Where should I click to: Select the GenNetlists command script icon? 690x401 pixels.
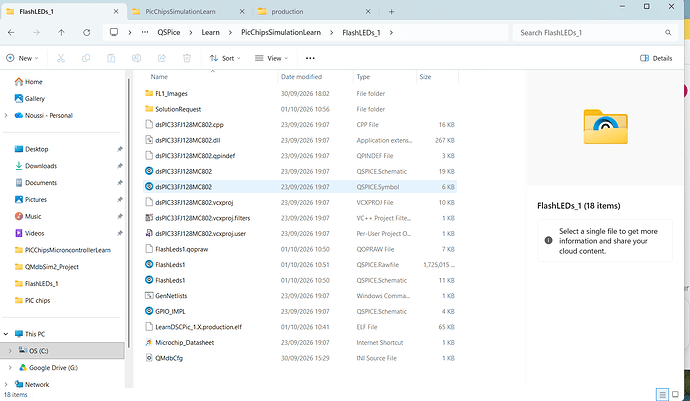[x=149, y=296]
